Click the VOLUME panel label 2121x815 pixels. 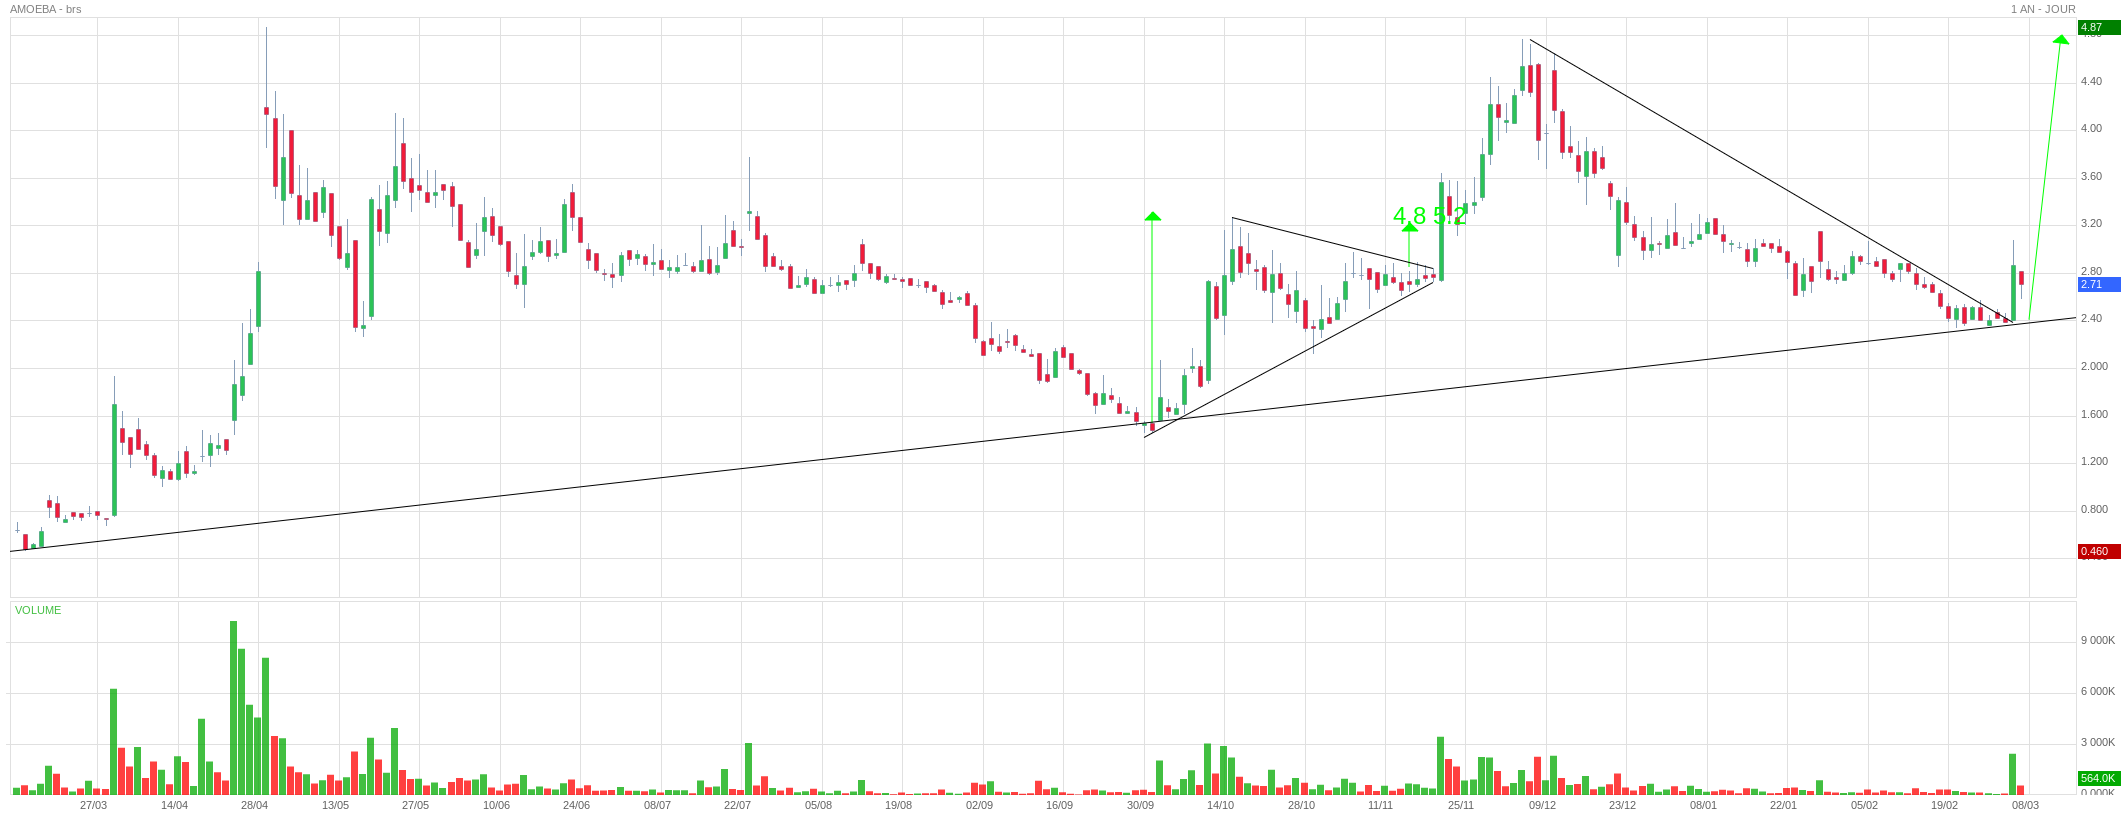tap(38, 610)
